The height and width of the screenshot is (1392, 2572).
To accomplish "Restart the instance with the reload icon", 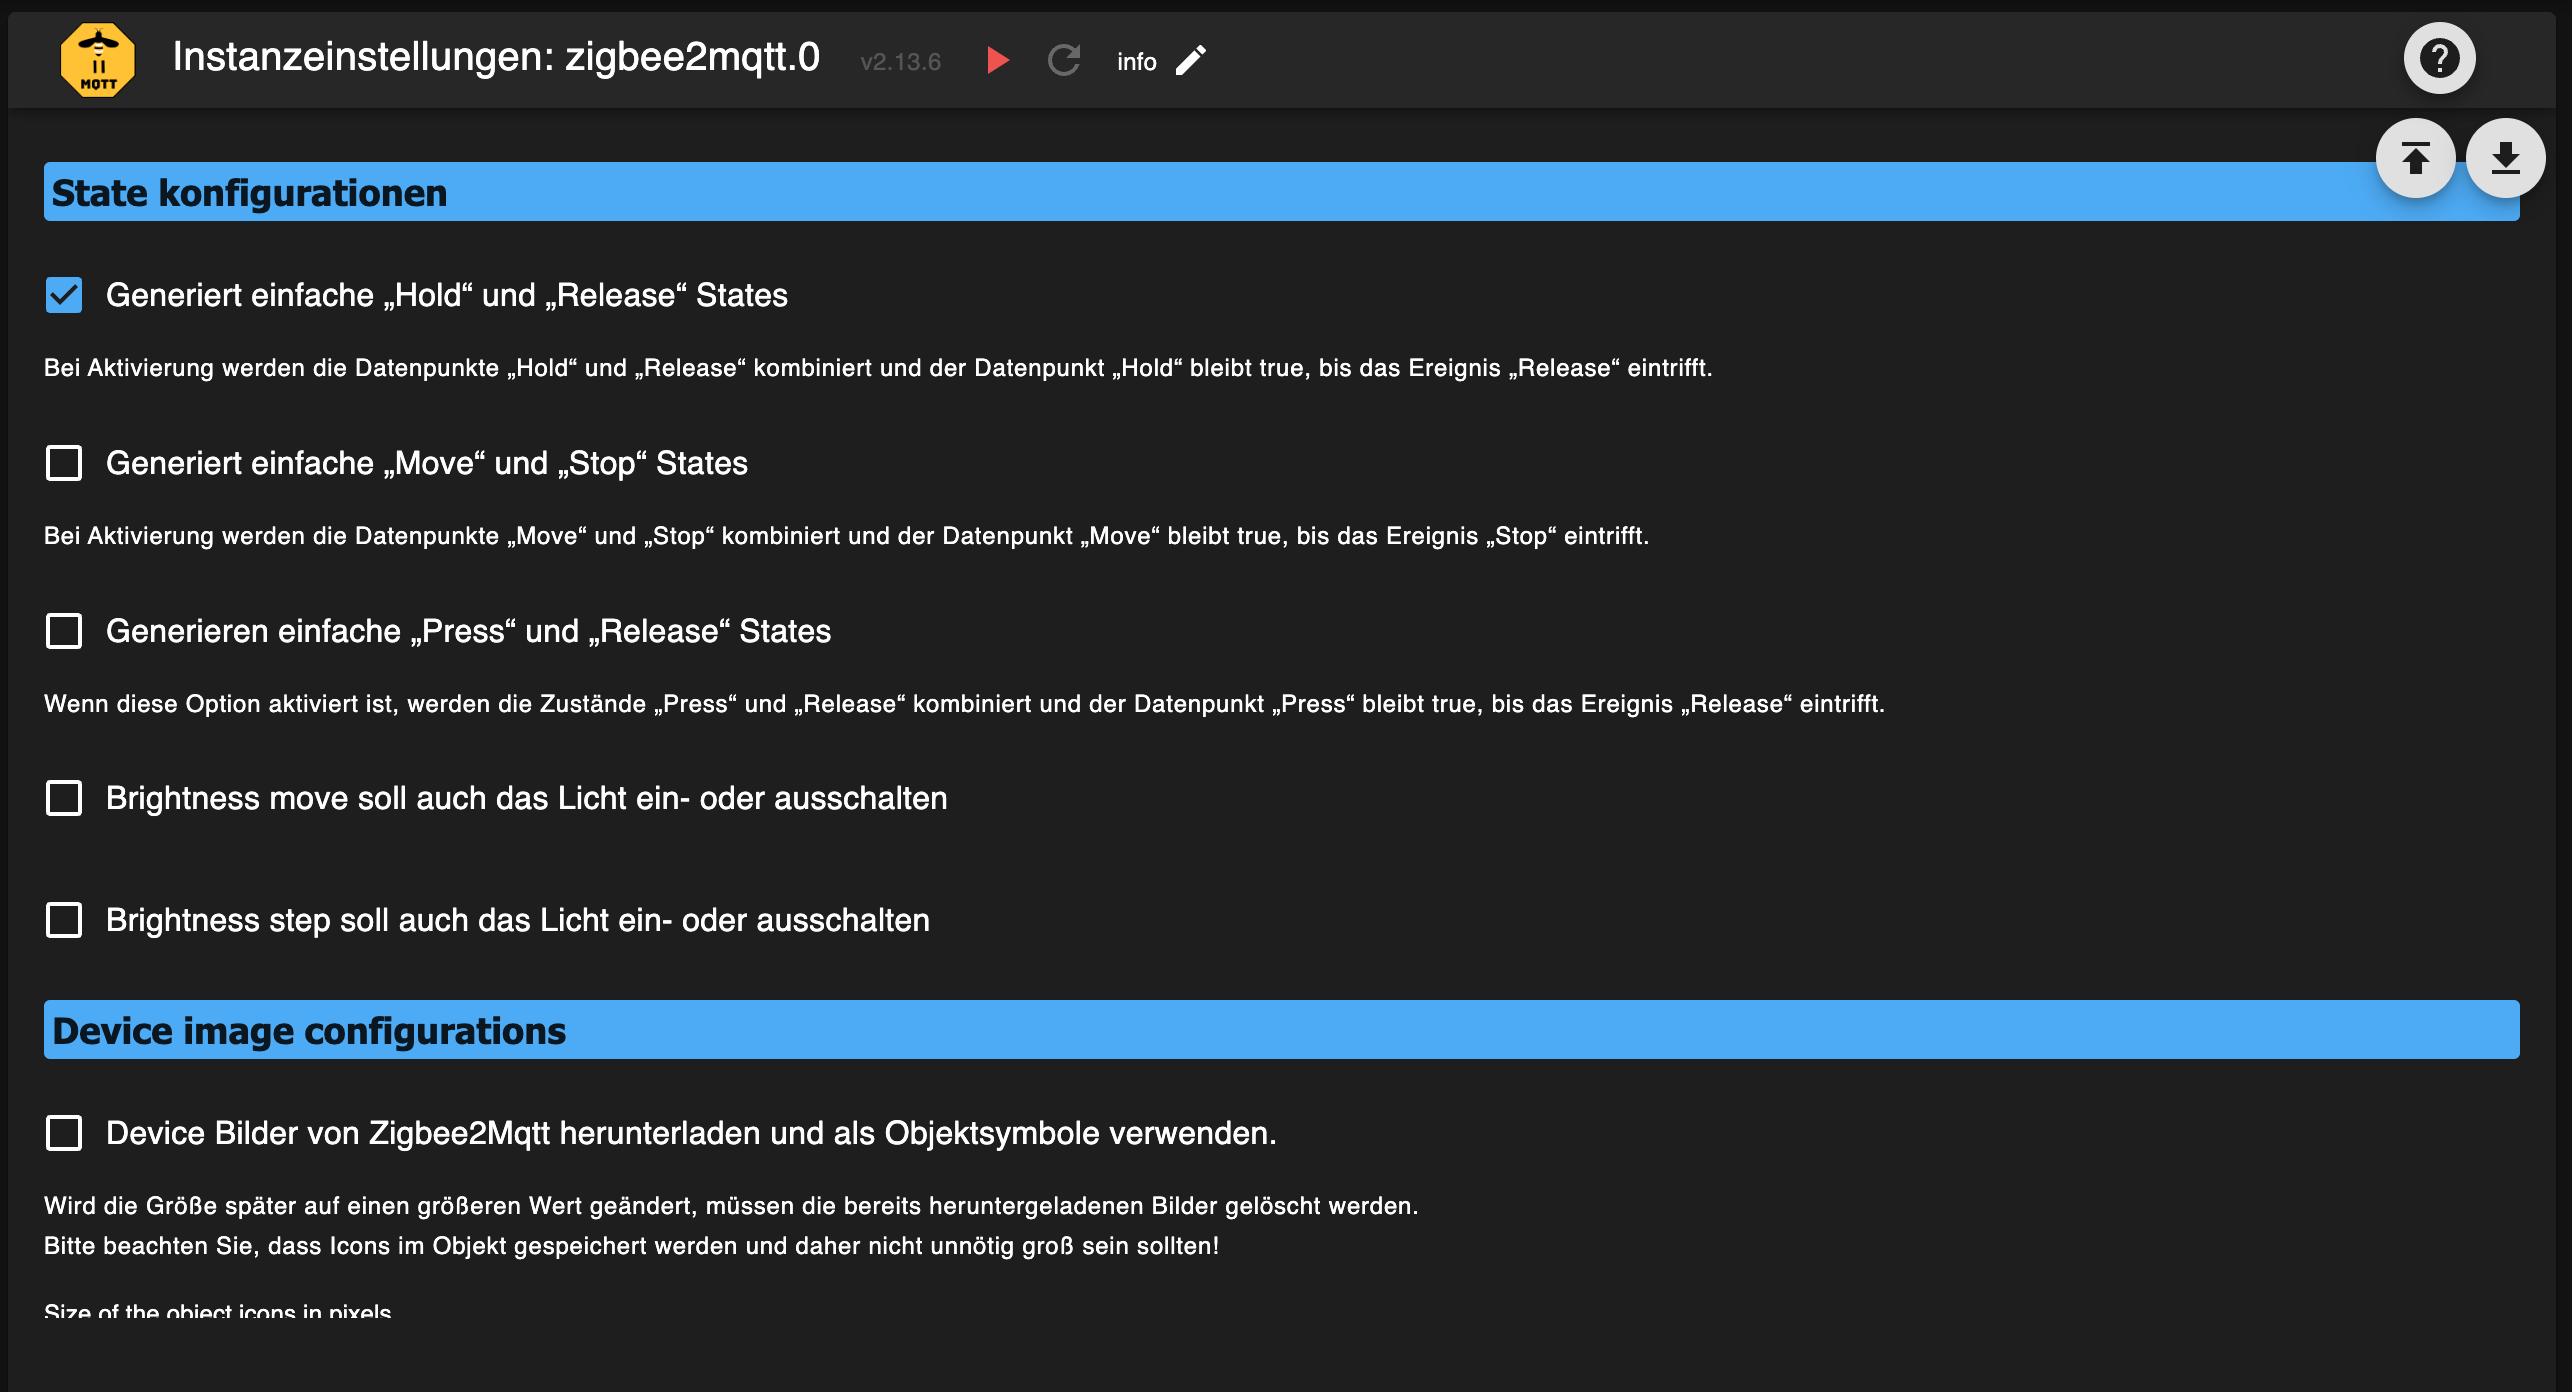I will (1064, 60).
